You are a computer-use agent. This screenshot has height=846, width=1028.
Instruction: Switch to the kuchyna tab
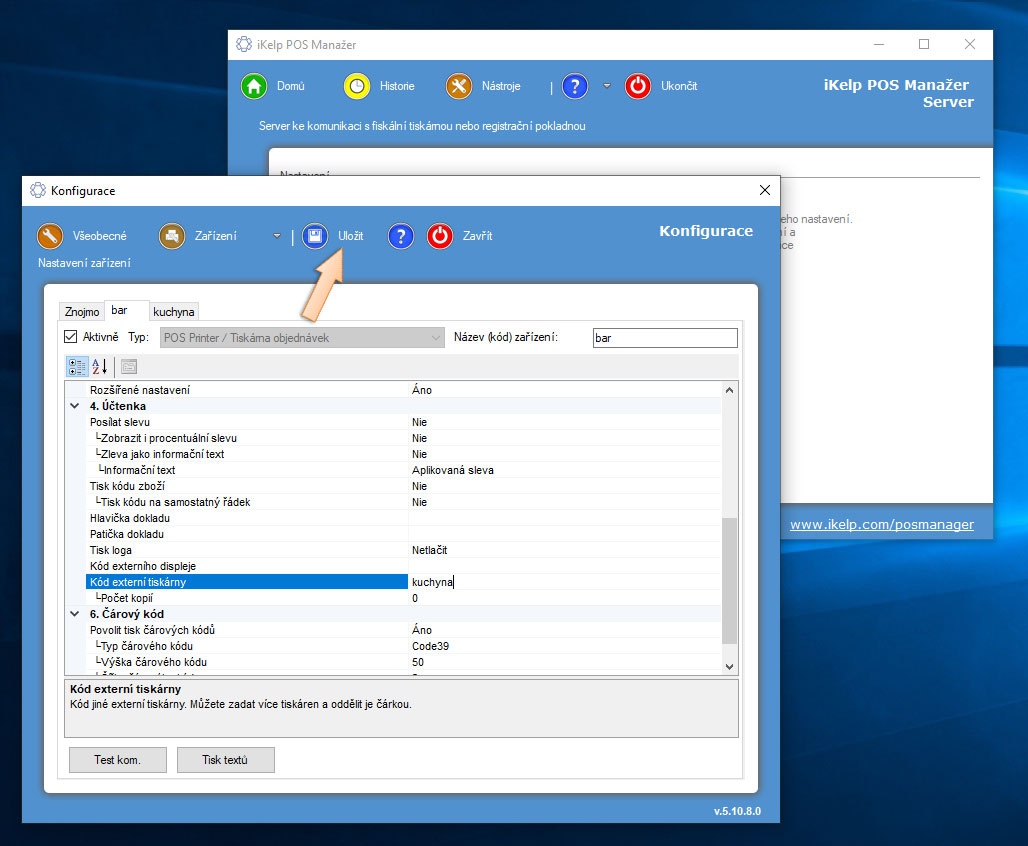(x=174, y=312)
